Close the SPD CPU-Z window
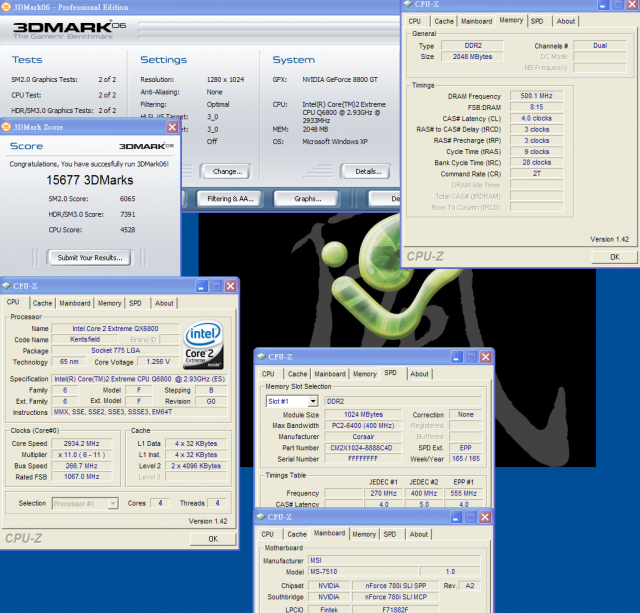The width and height of the screenshot is (640, 613). [486, 357]
